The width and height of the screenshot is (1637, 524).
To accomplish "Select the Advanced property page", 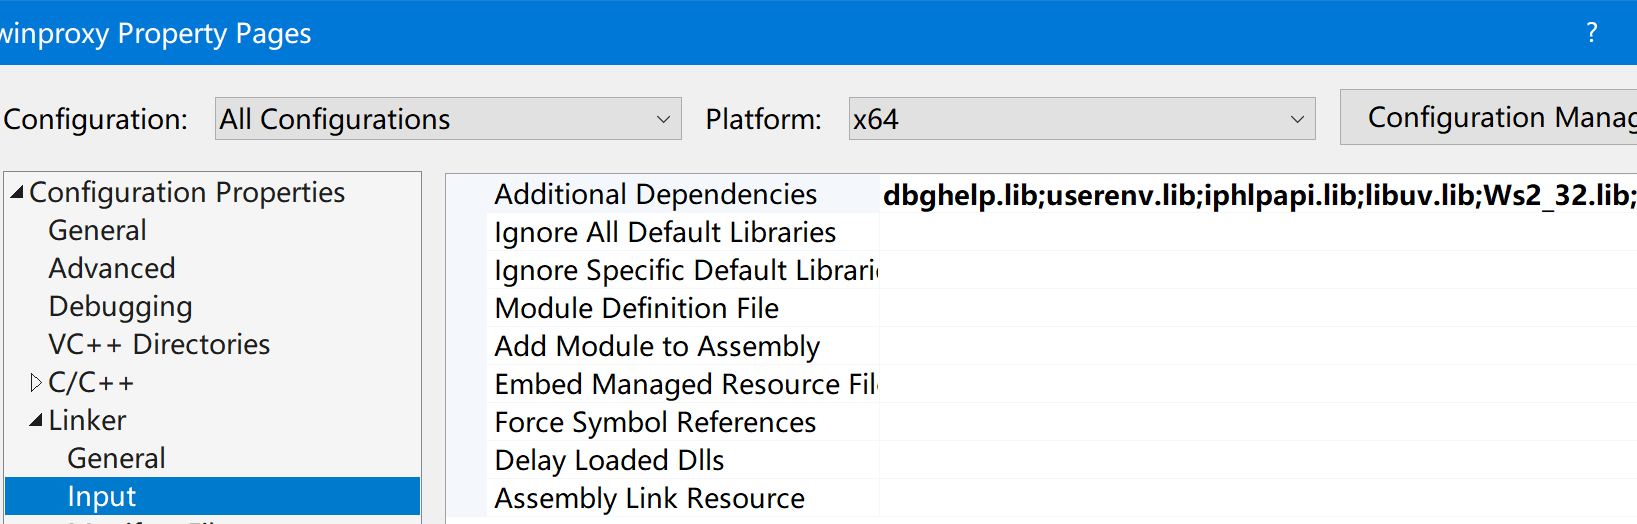I will point(112,268).
